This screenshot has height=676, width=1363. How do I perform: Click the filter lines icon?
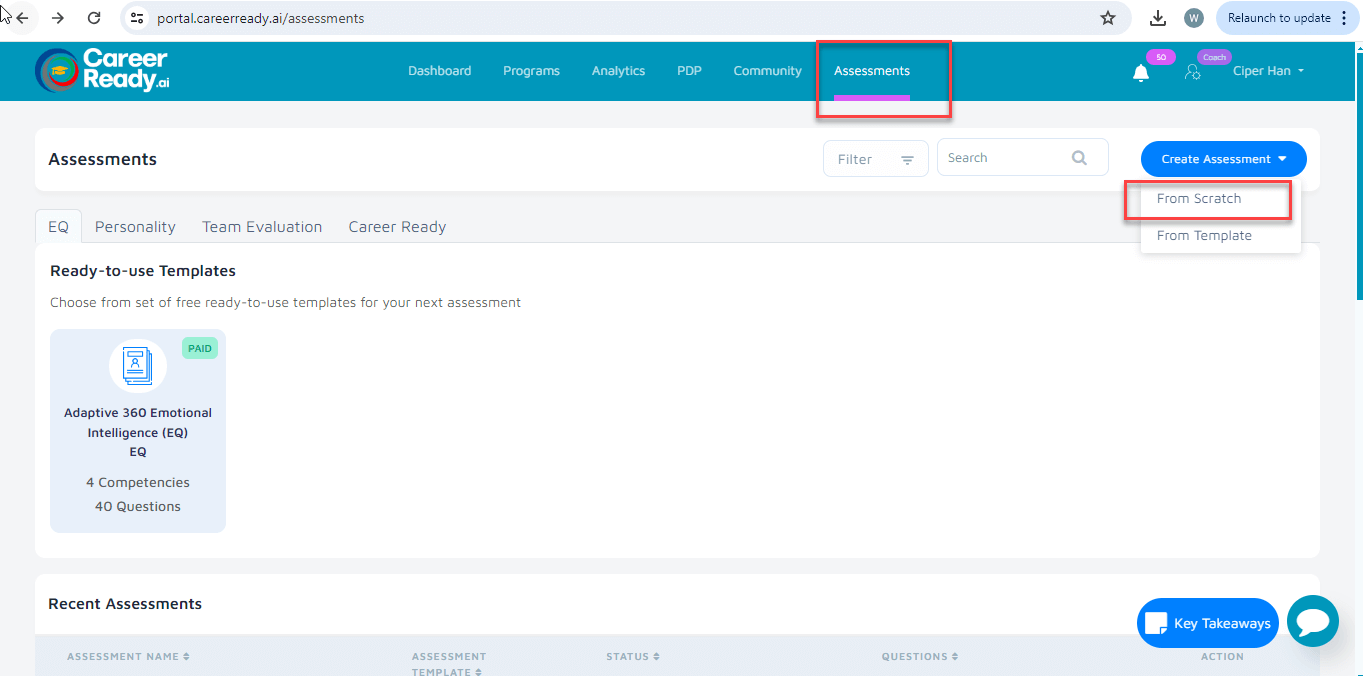tap(907, 160)
